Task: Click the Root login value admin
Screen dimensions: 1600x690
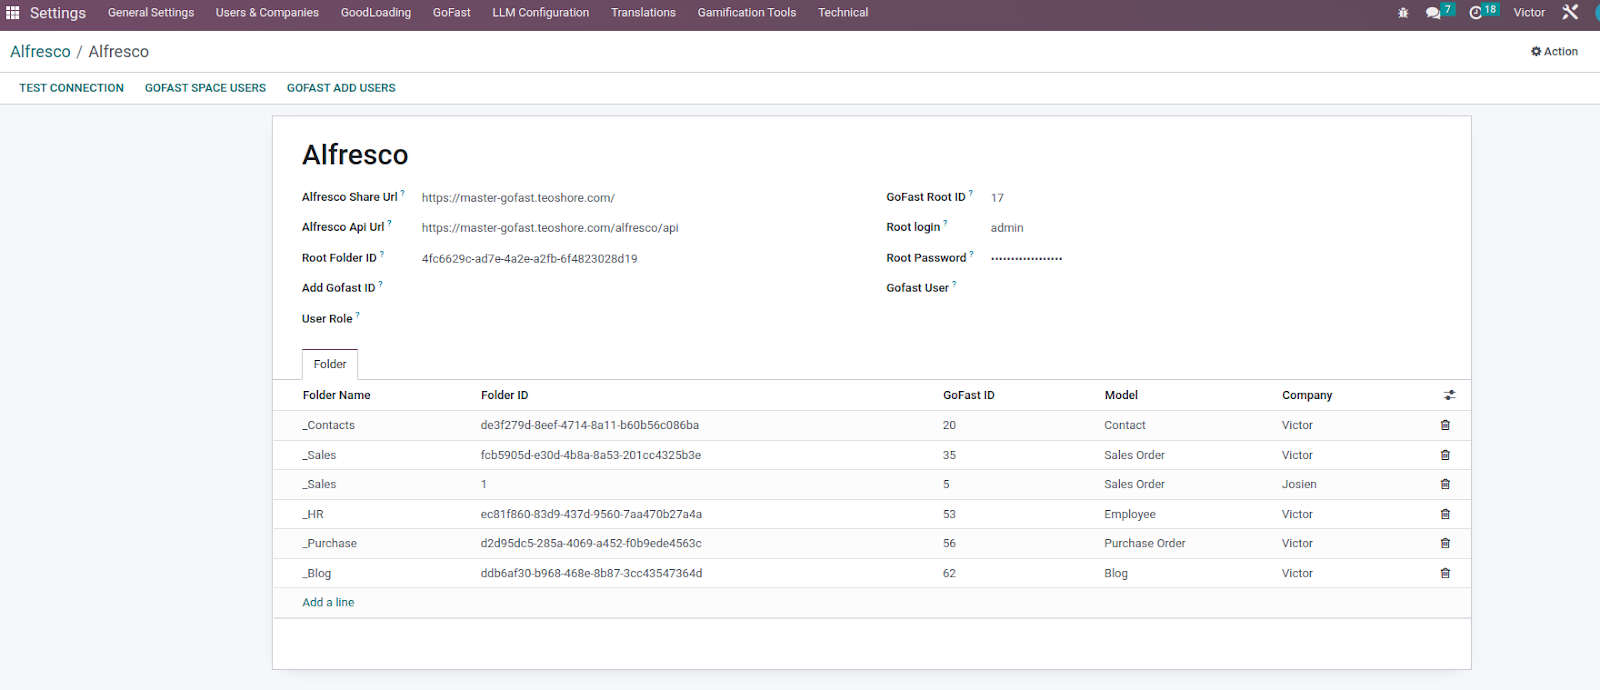Action: [x=1007, y=228]
